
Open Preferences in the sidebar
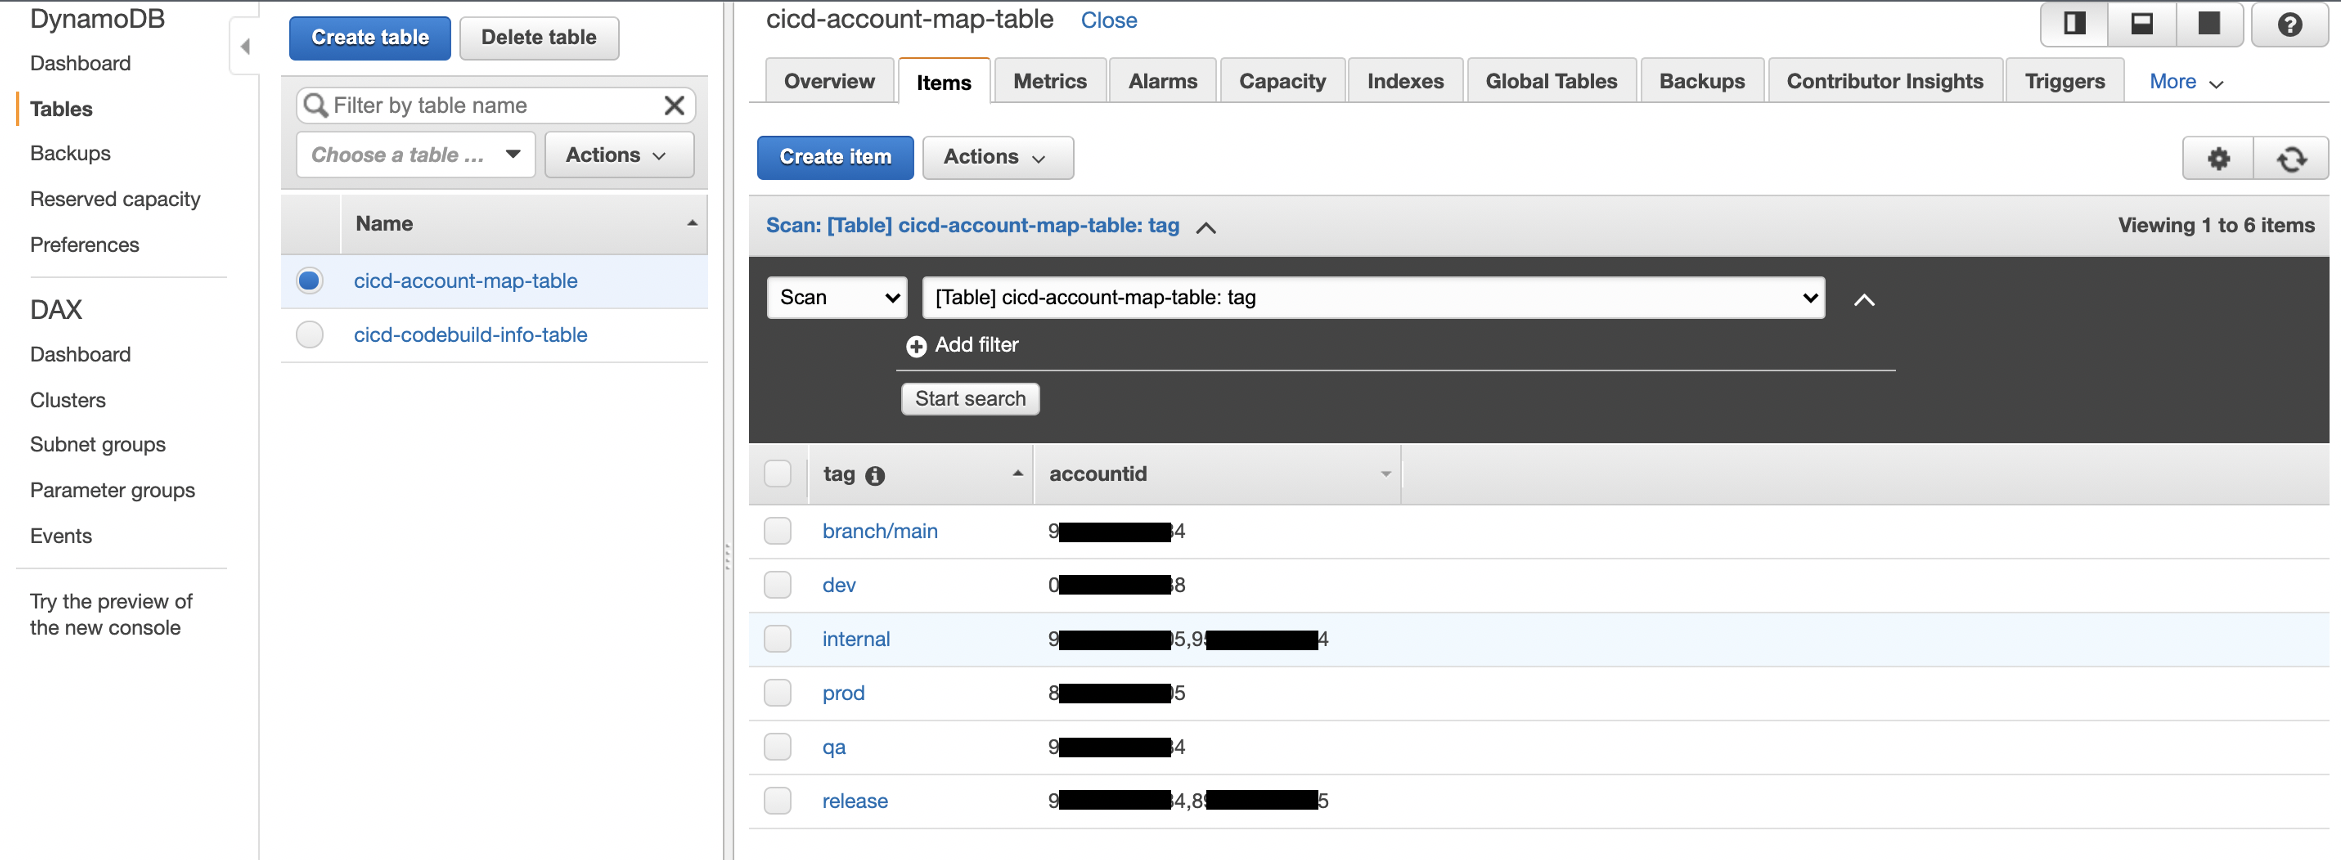pos(84,245)
